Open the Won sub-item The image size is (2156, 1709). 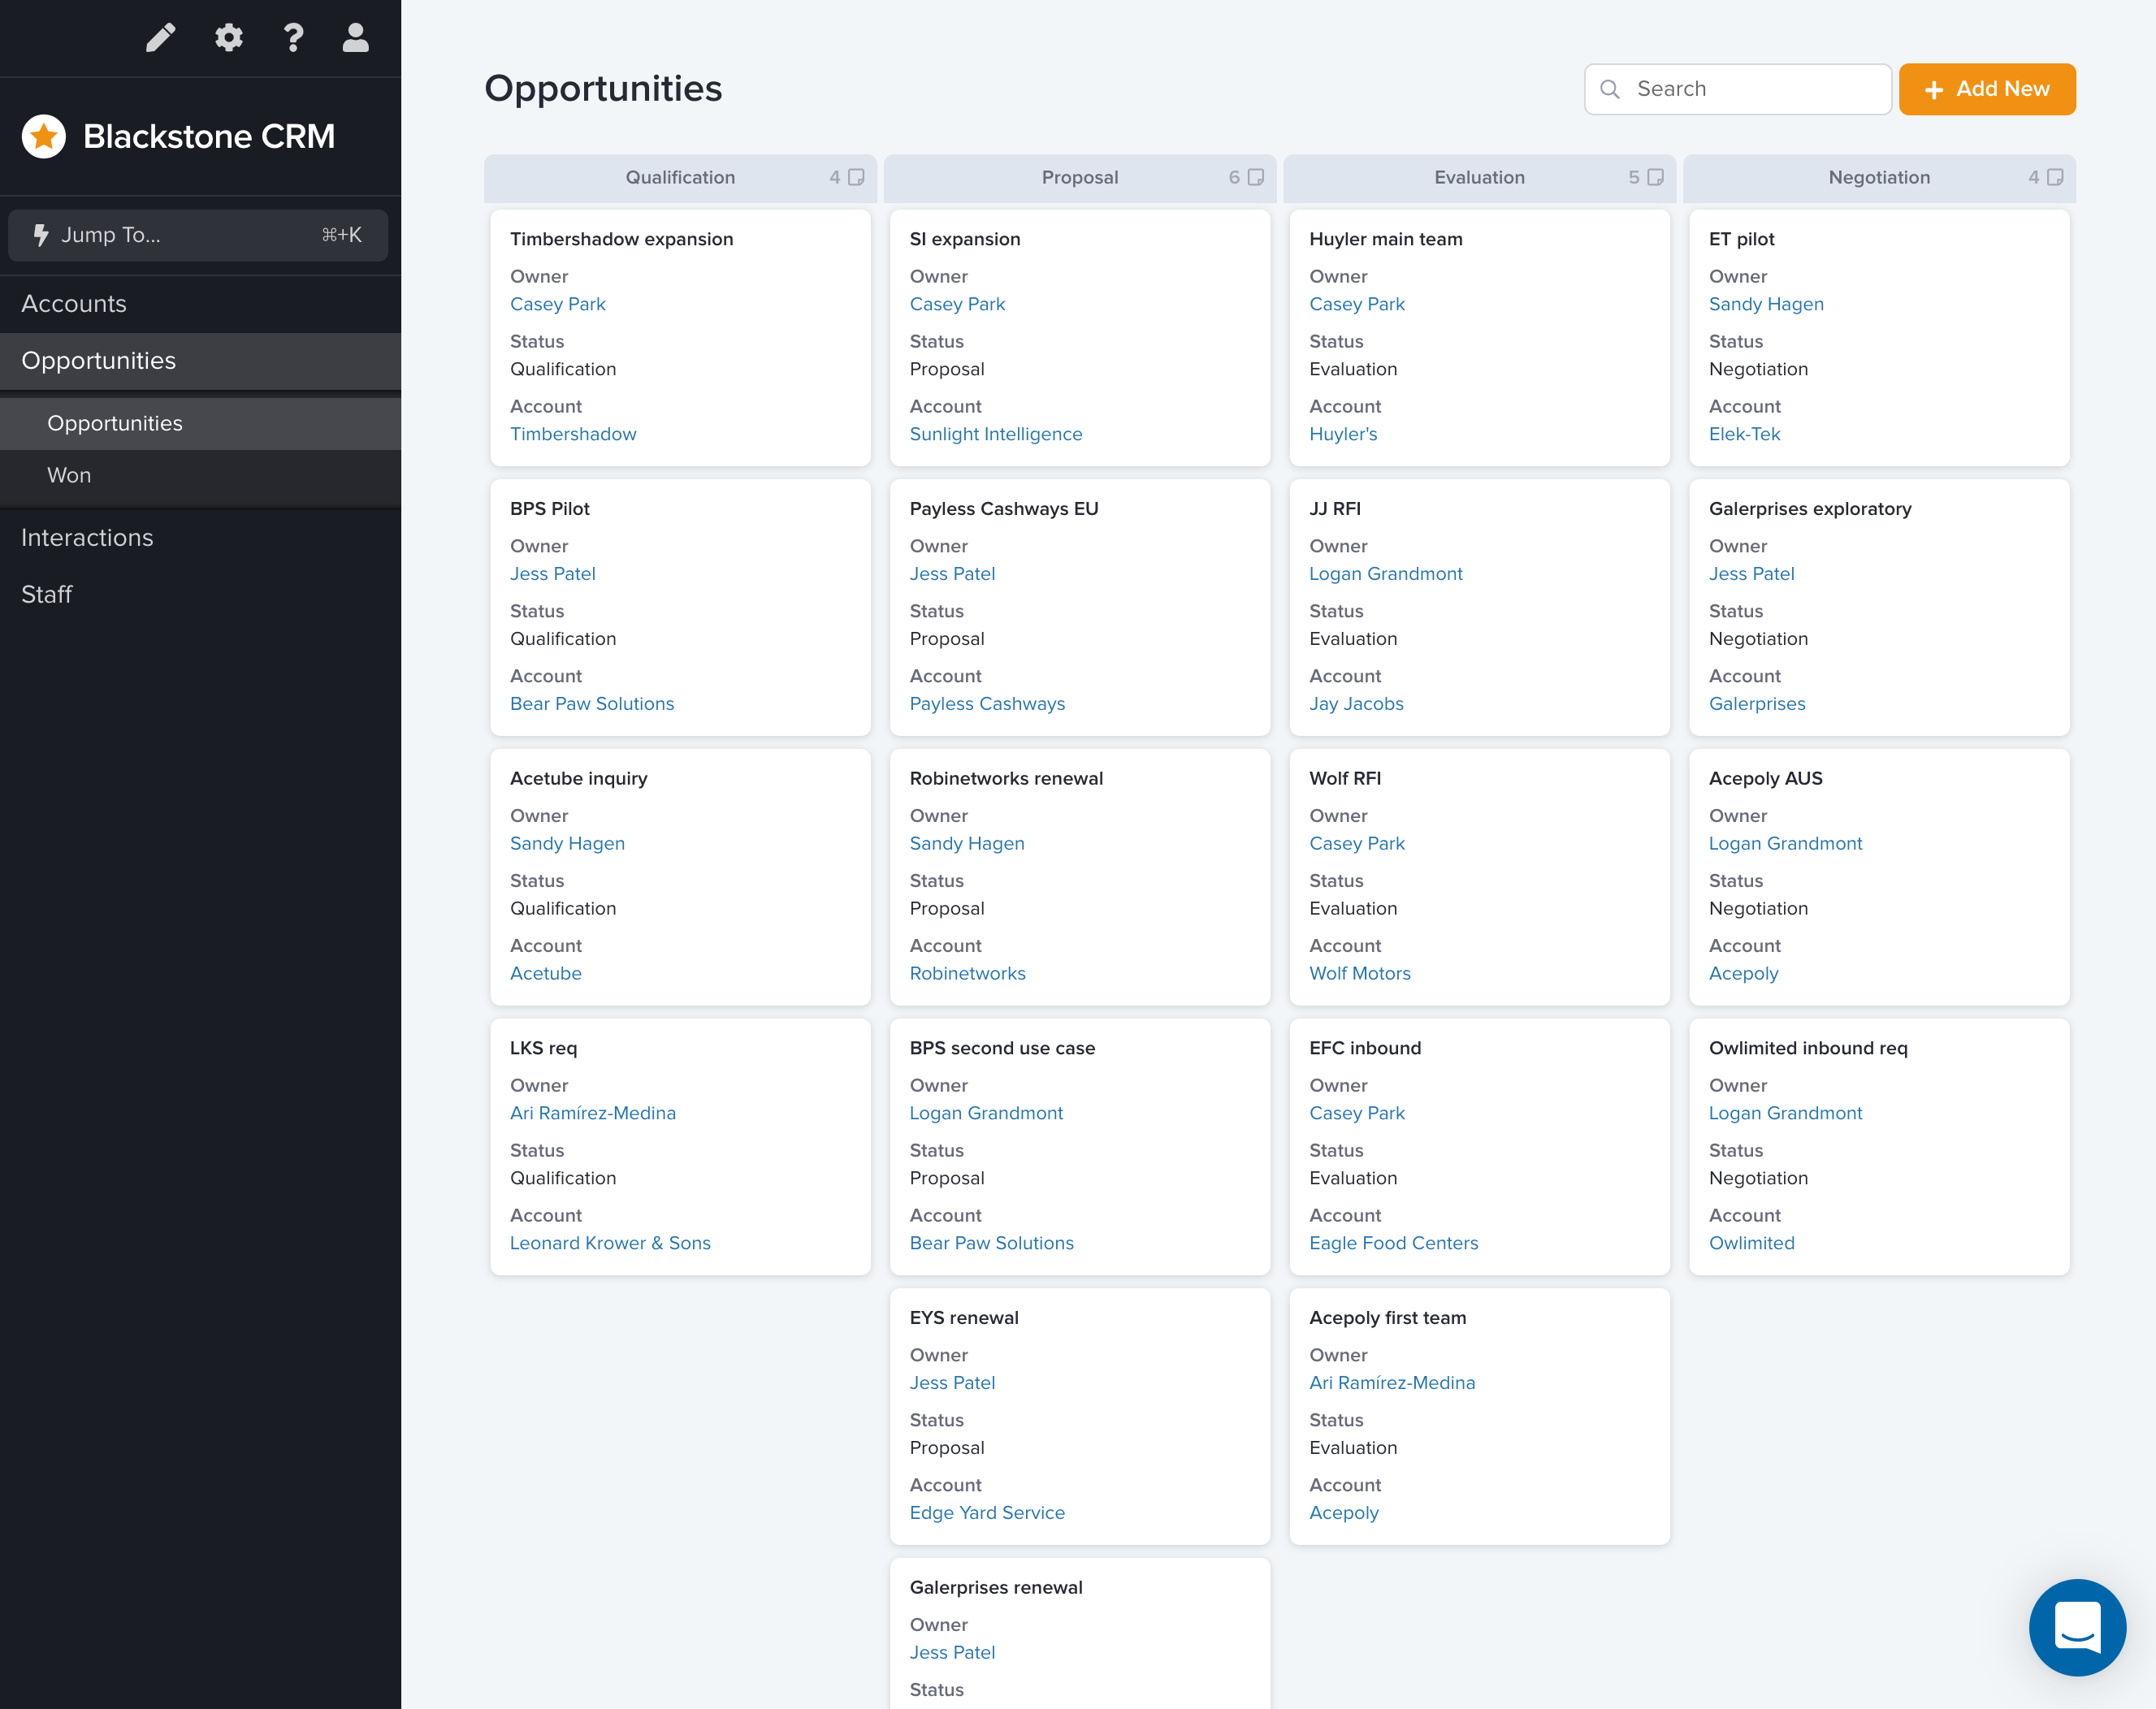pyautogui.click(x=200, y=475)
